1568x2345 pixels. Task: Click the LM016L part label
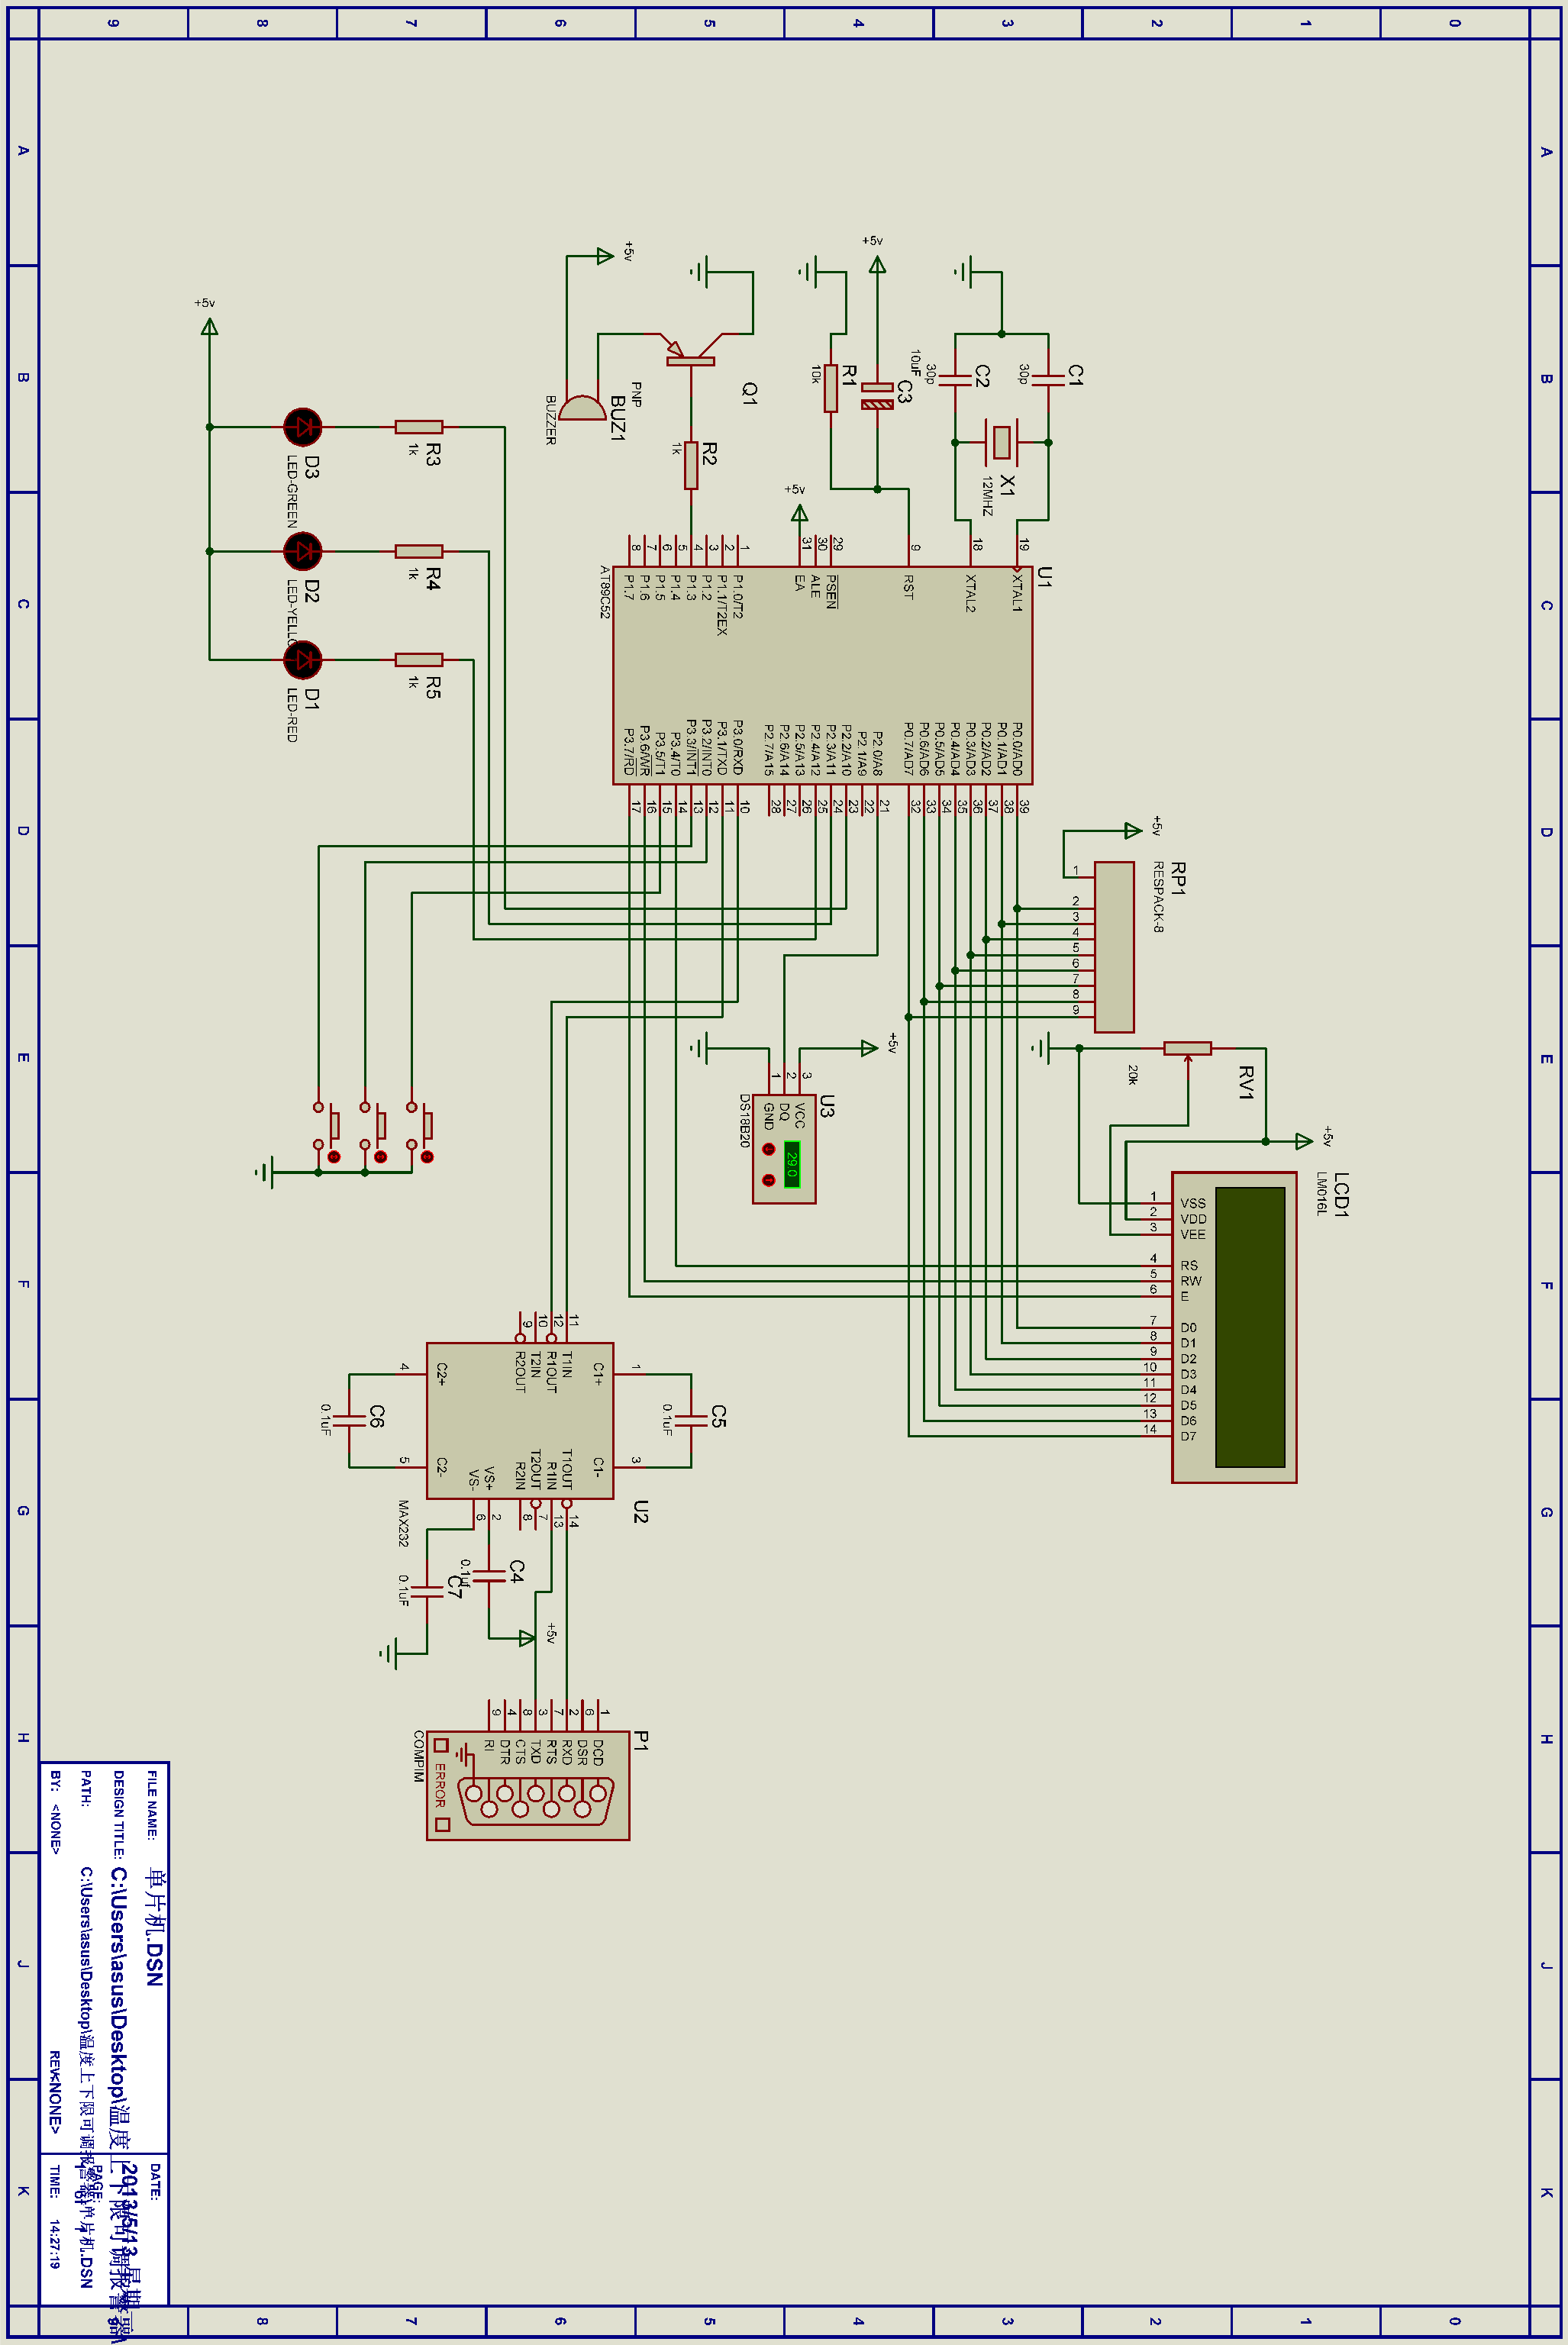[1321, 1193]
